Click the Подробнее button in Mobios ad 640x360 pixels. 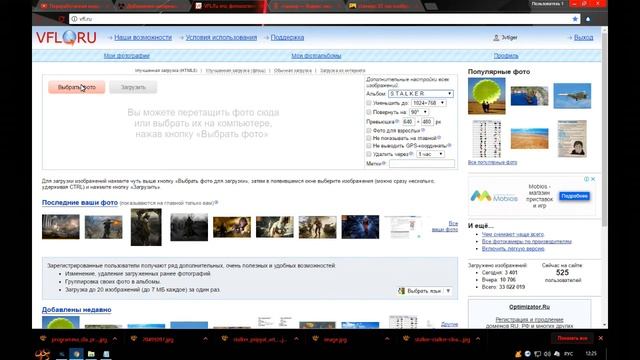[574, 196]
